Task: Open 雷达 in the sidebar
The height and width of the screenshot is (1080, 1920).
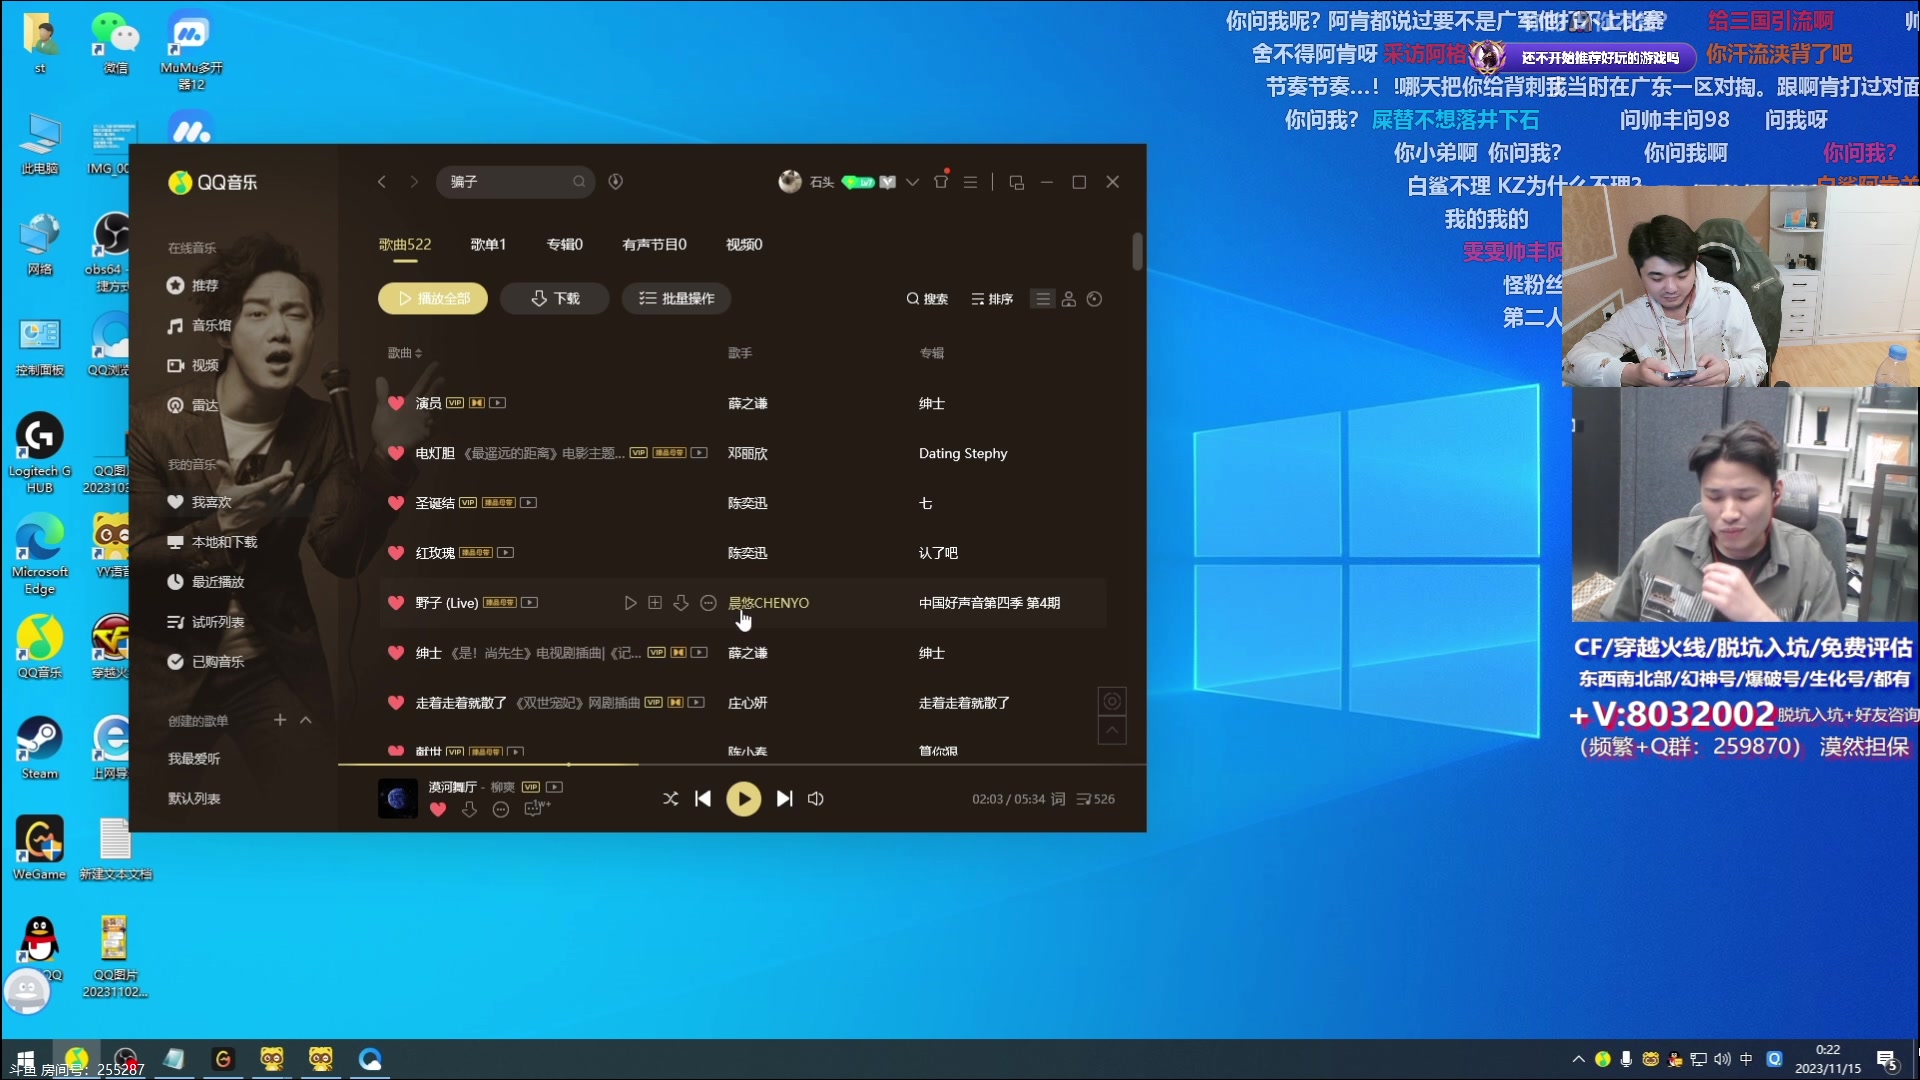Action: click(x=193, y=406)
